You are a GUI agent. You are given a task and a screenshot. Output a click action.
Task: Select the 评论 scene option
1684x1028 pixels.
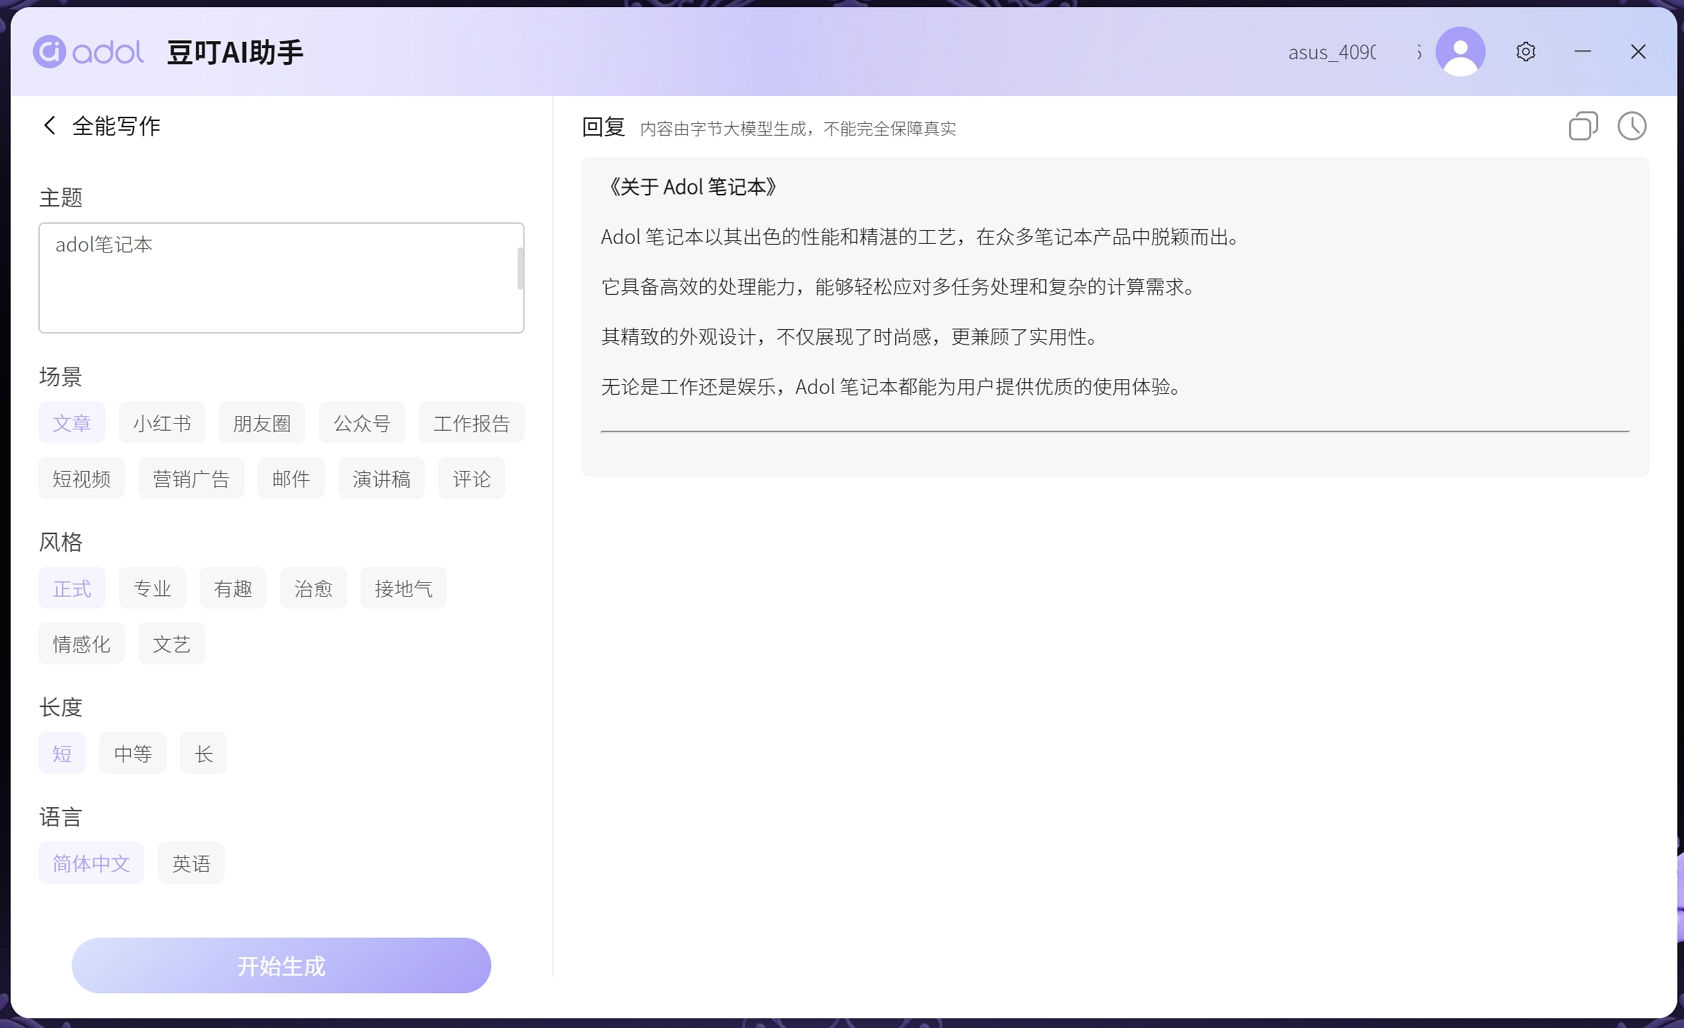[472, 479]
